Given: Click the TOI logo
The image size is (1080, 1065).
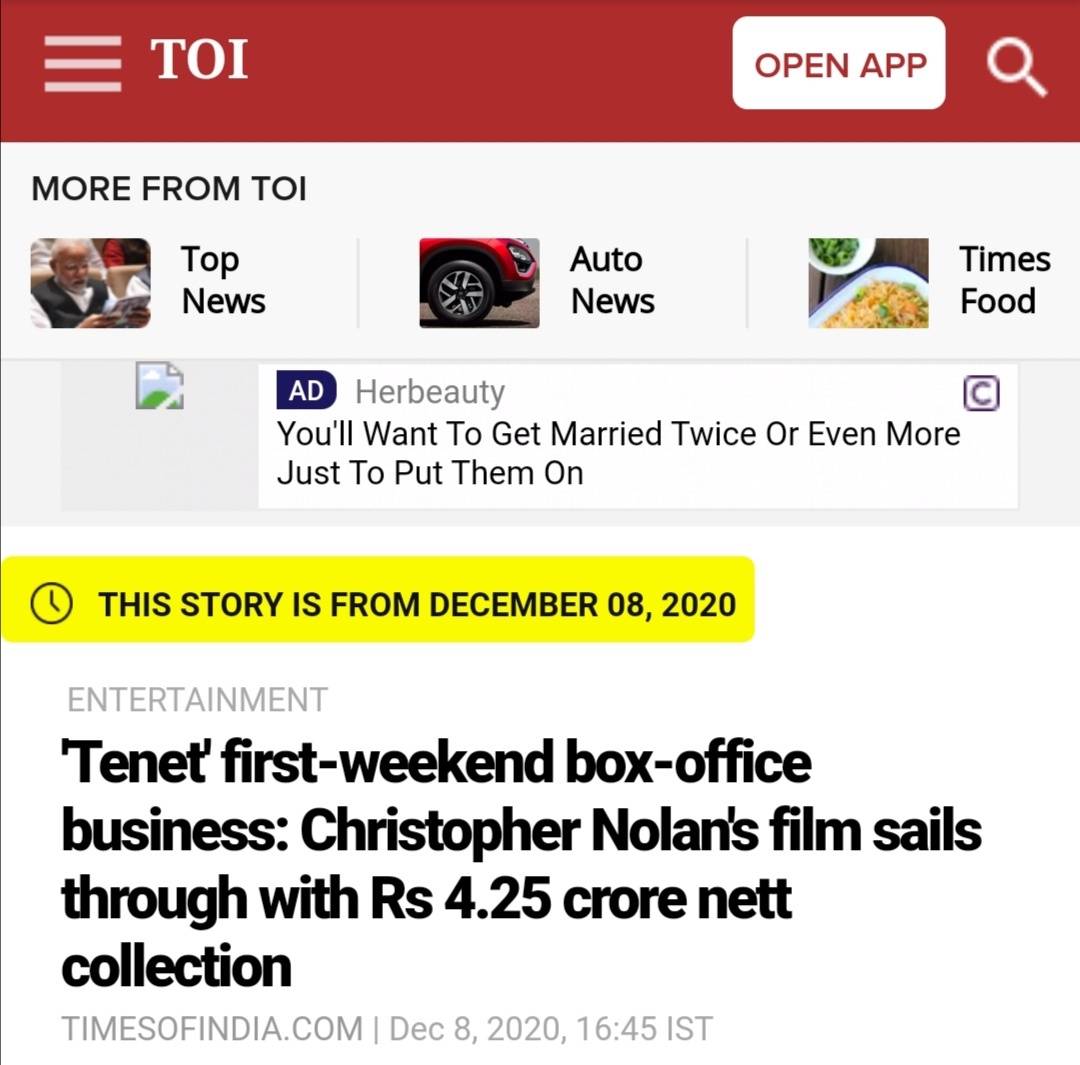Looking at the screenshot, I should (x=199, y=59).
